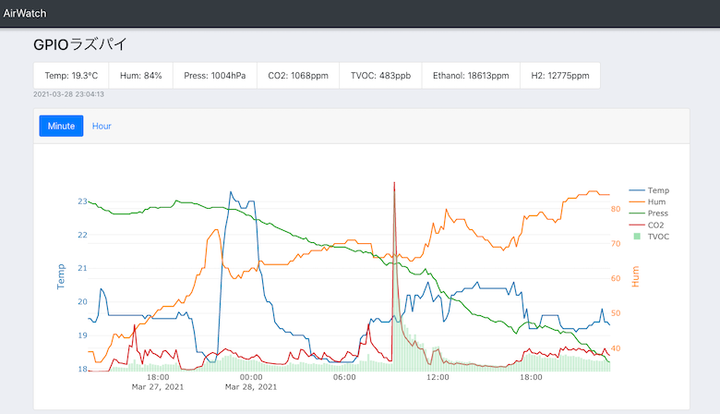Click the GPIOラズパイ page heading
Screen dimensions: 720x414
pyautogui.click(x=79, y=45)
